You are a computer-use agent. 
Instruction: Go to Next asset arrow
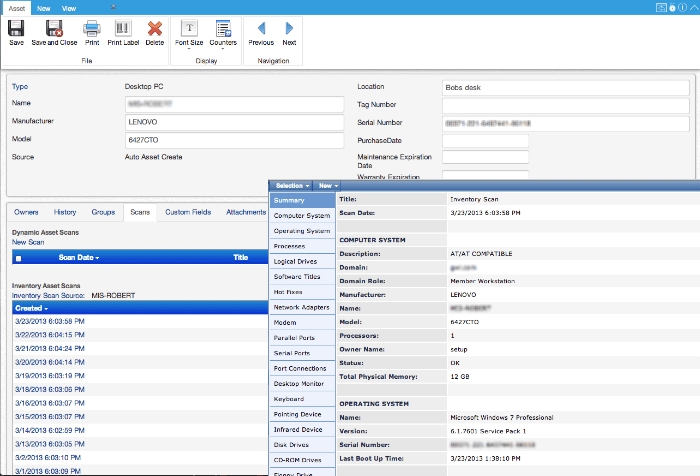coord(289,29)
